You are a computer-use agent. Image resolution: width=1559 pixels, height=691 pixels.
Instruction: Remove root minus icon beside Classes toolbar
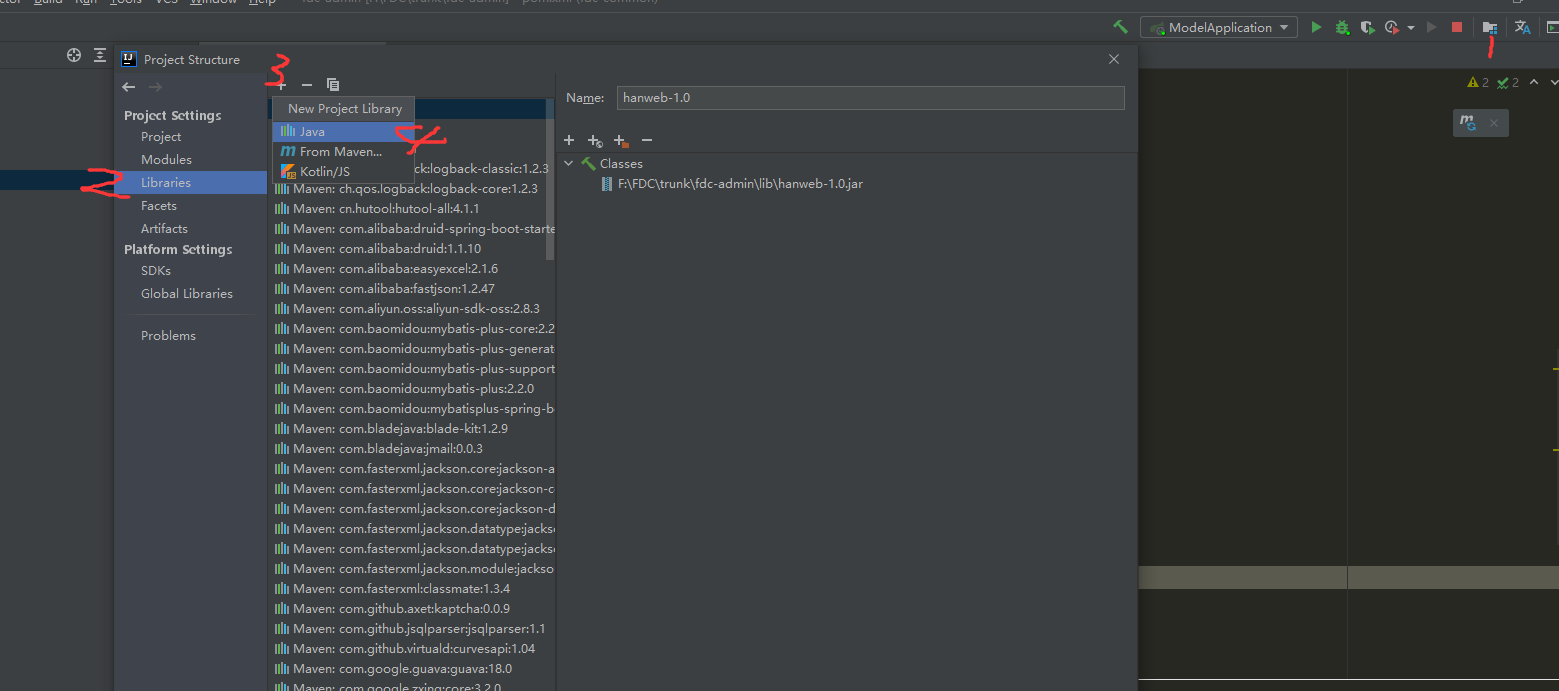[x=647, y=140]
